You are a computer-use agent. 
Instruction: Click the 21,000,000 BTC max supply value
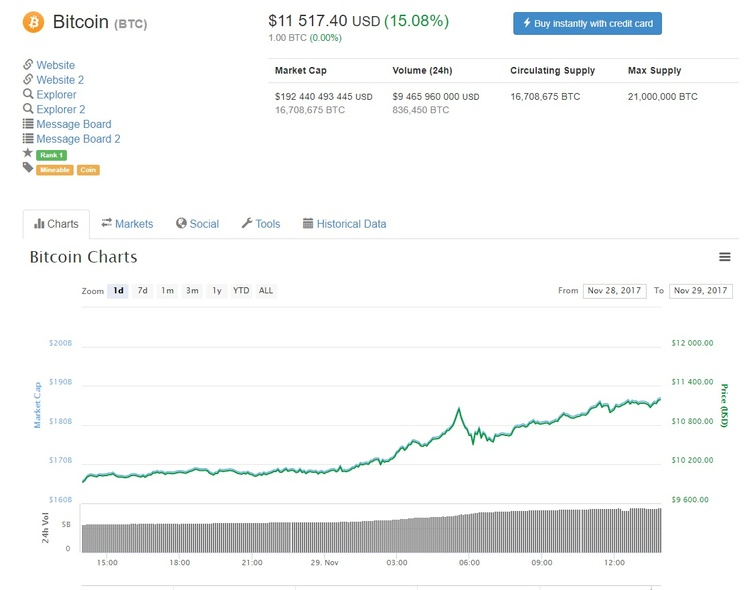click(663, 97)
